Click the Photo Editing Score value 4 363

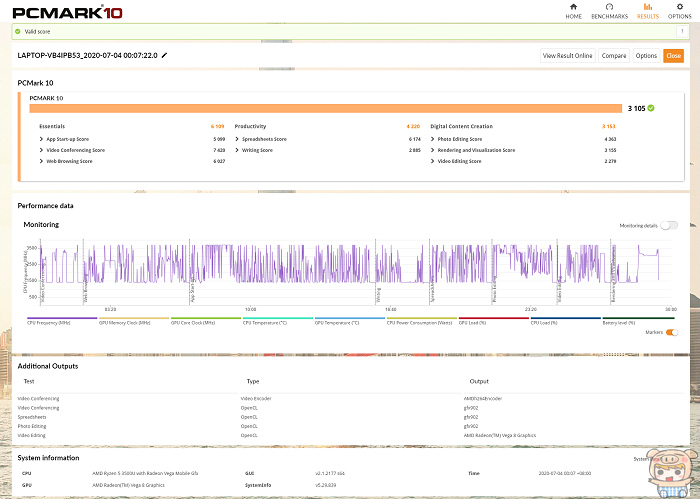pyautogui.click(x=610, y=139)
